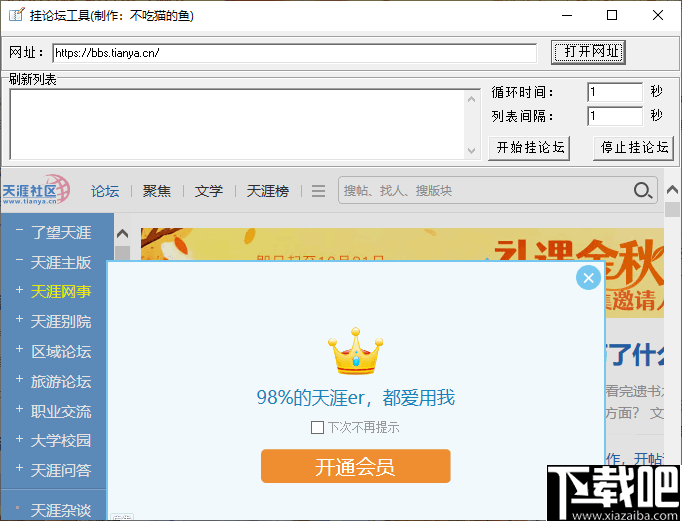Open the 大学校园 sidebar link

point(61,441)
